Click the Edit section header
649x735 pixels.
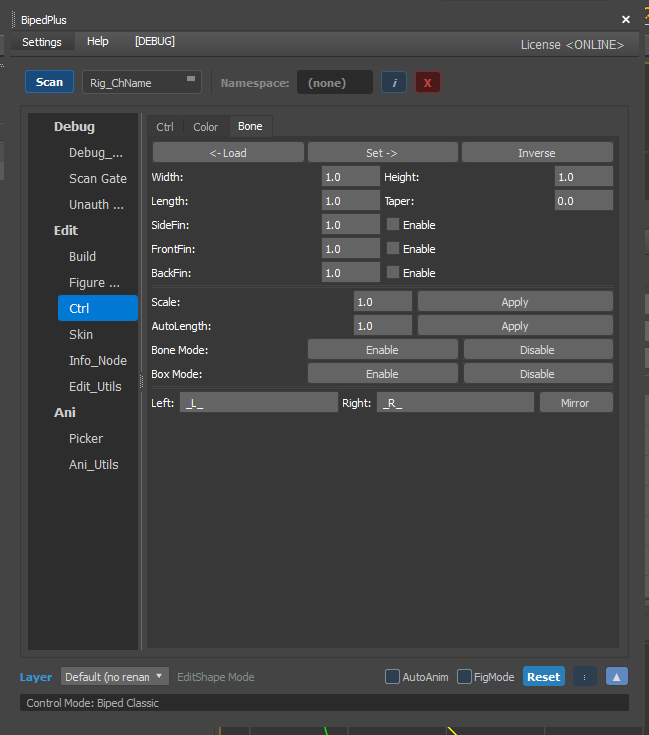(66, 231)
